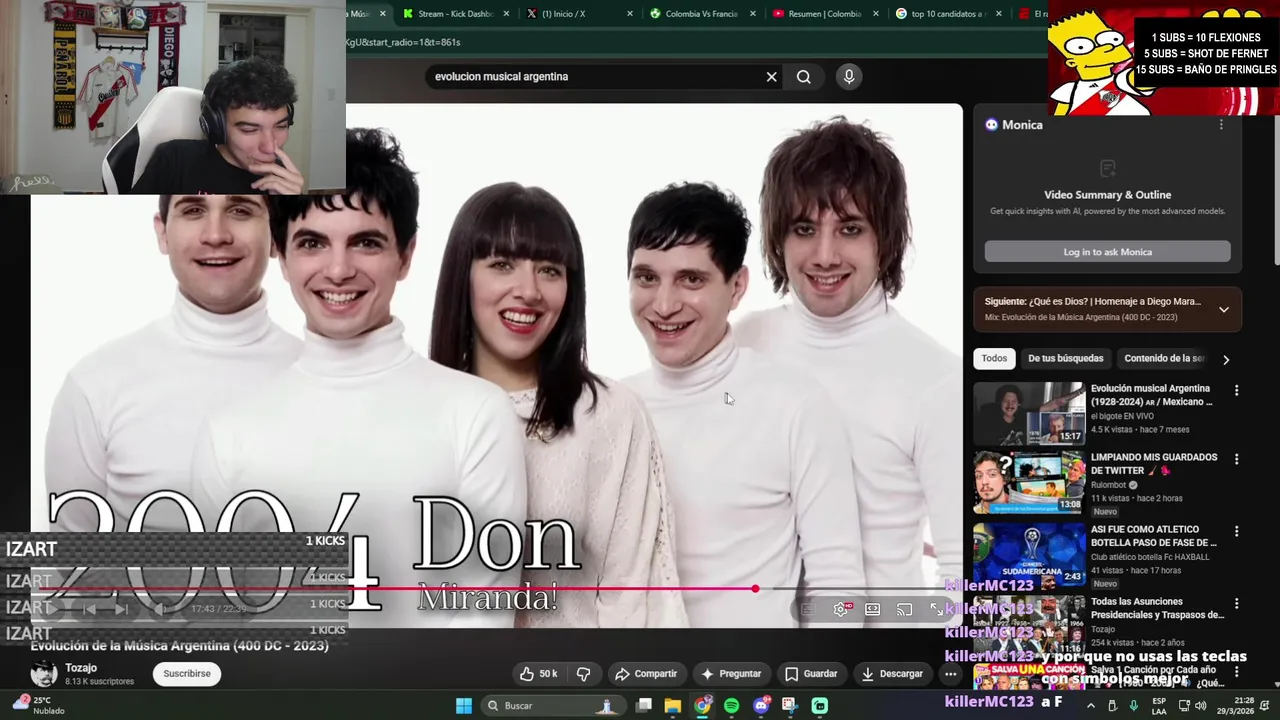Open more actions three-dot button under video
This screenshot has width=1280, height=720.
coord(950,674)
